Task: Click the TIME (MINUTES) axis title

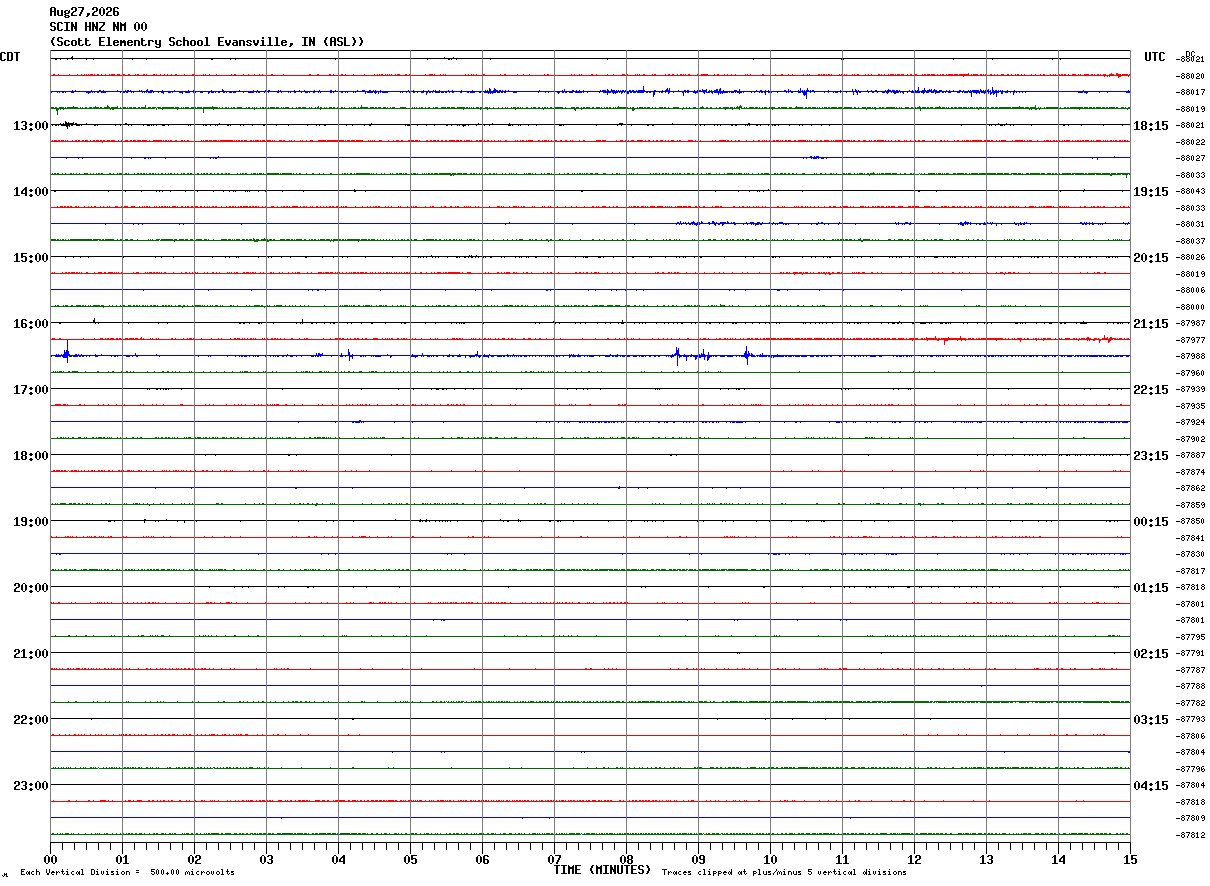Action: 602,870
